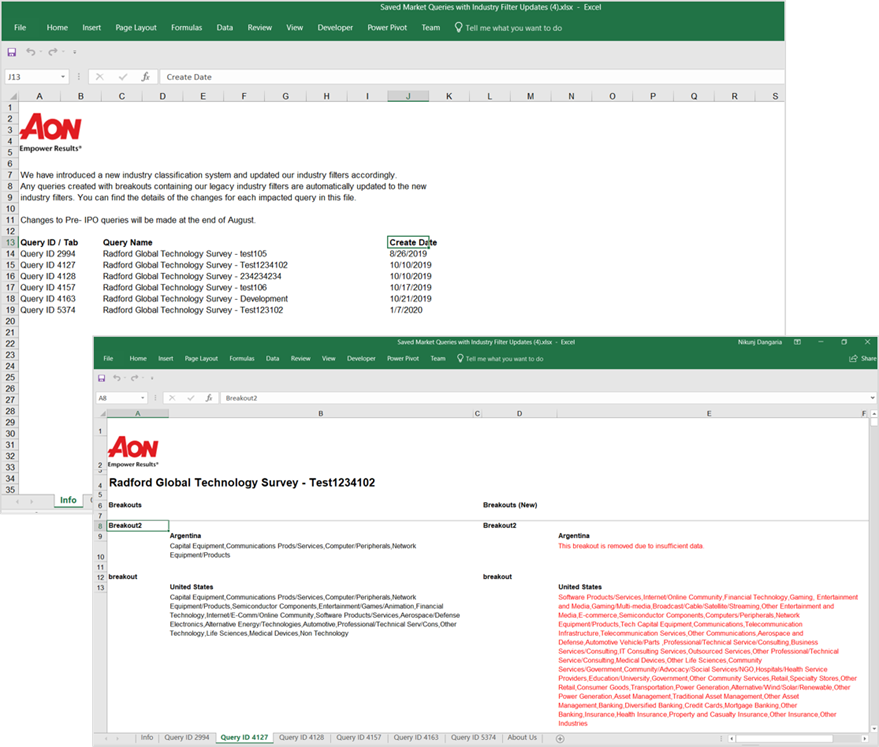Select row 13 header in back window
The image size is (879, 747).
[10, 243]
